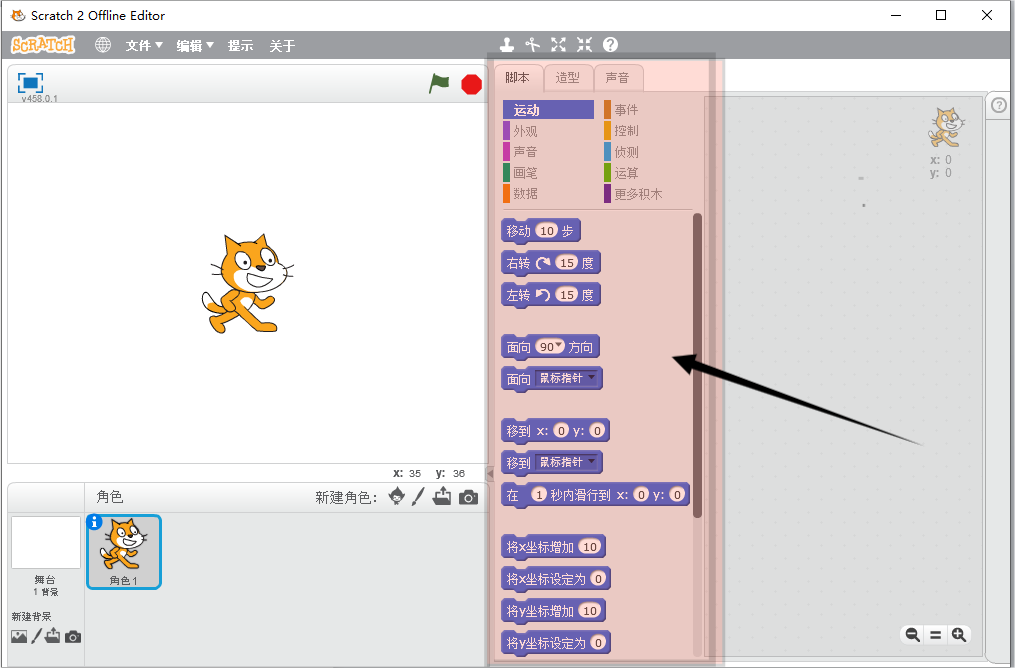Paint a new sprite brush icon

click(419, 496)
